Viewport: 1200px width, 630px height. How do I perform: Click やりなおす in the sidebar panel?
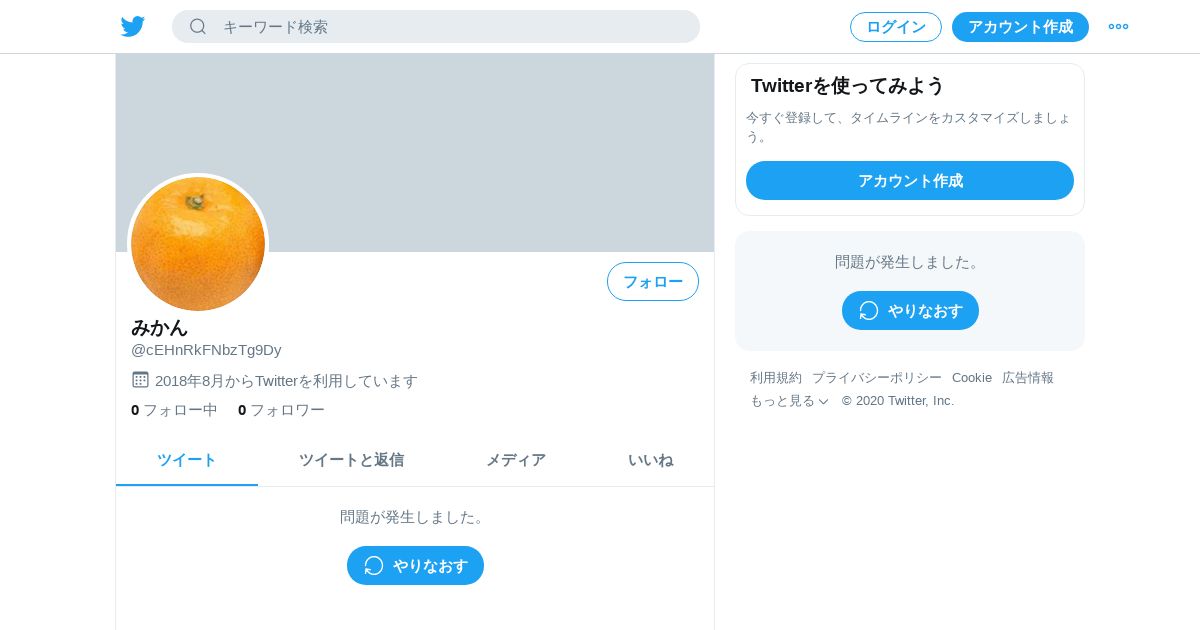910,310
